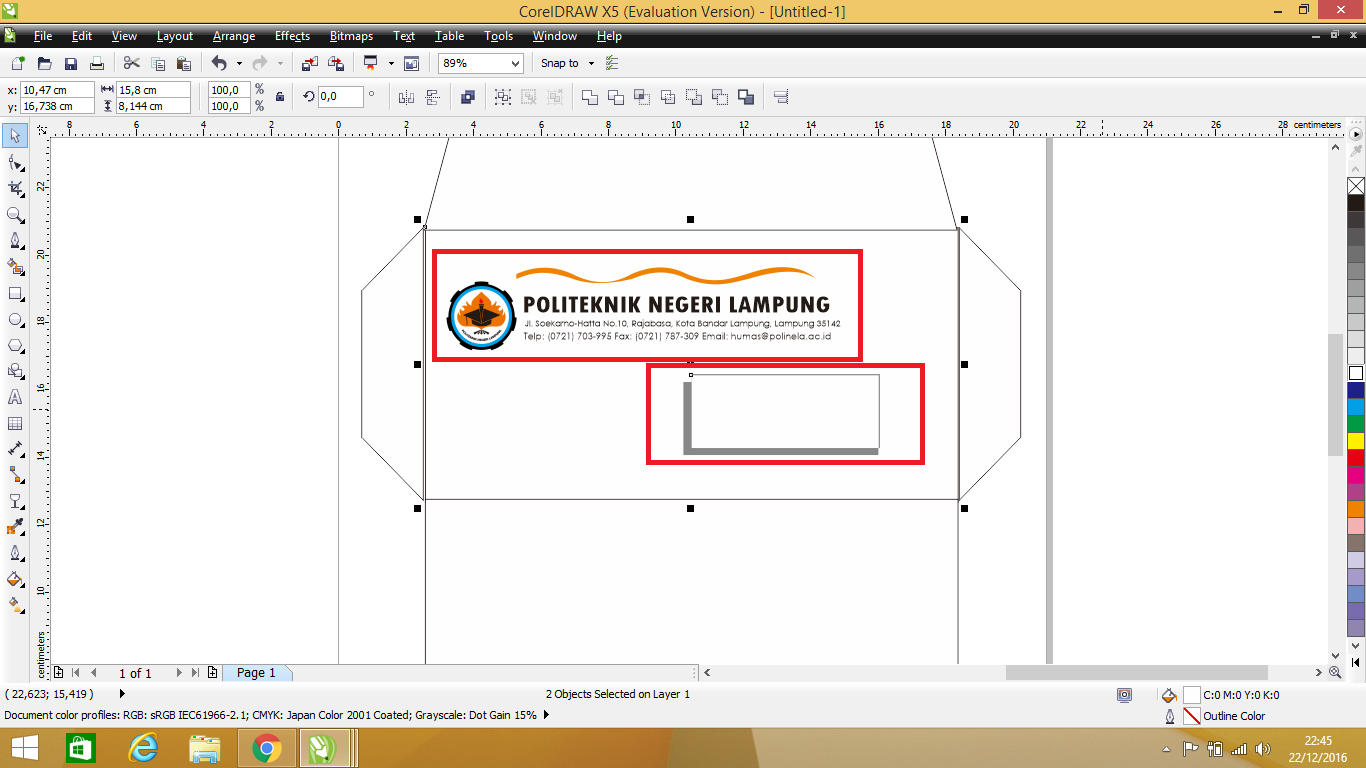Launch Internet Explorer from the taskbar
This screenshot has width=1366, height=768.
tap(143, 748)
